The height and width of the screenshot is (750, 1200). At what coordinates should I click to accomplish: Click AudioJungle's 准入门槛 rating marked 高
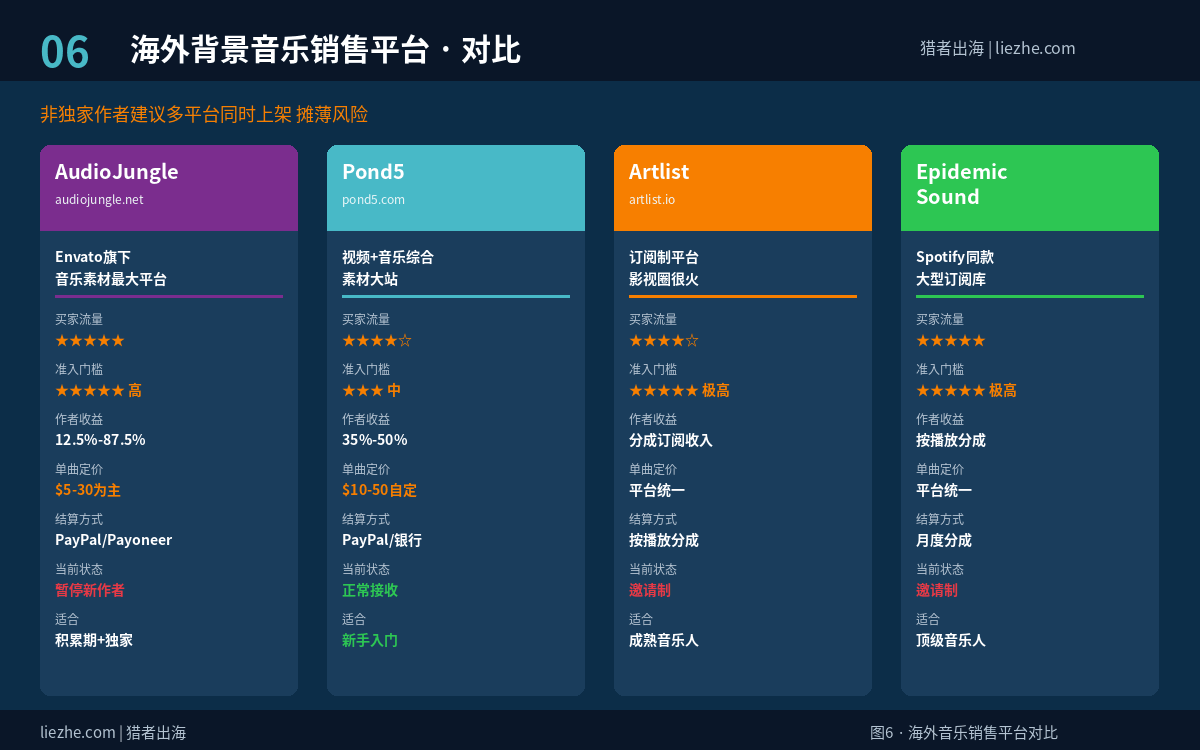coord(98,390)
